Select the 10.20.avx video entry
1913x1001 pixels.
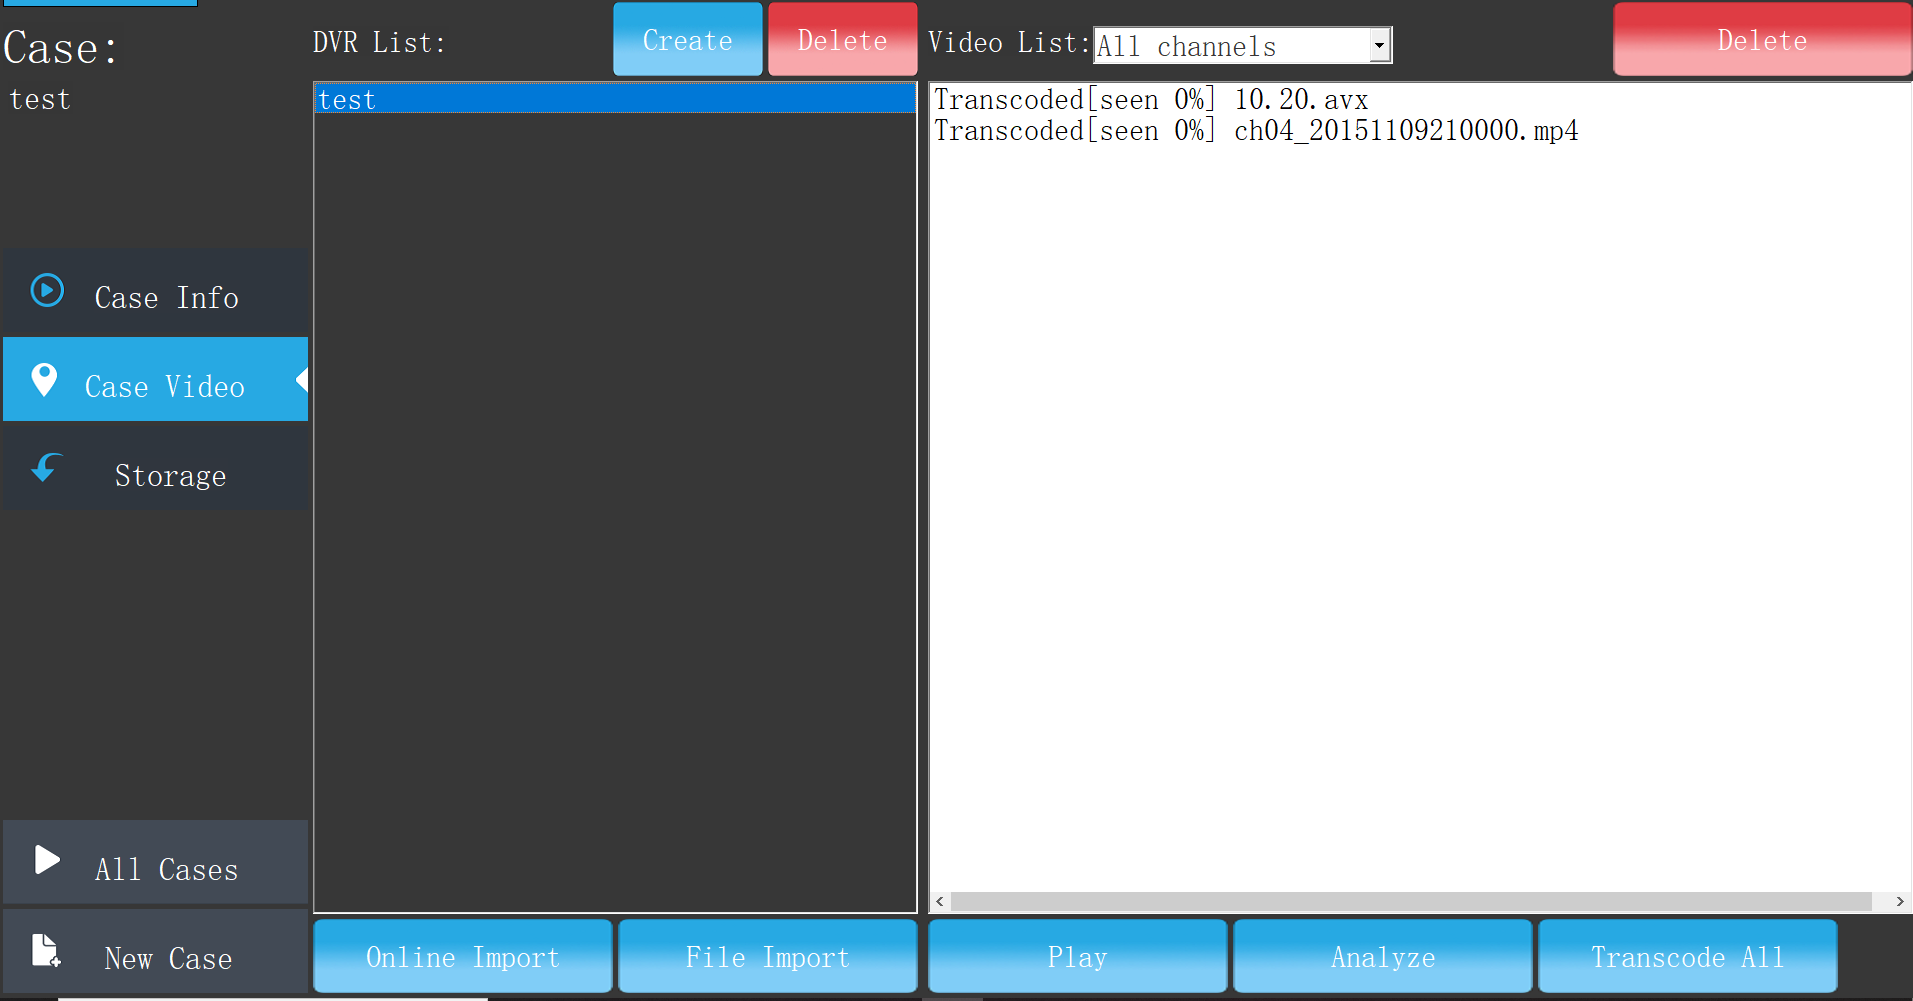1150,100
